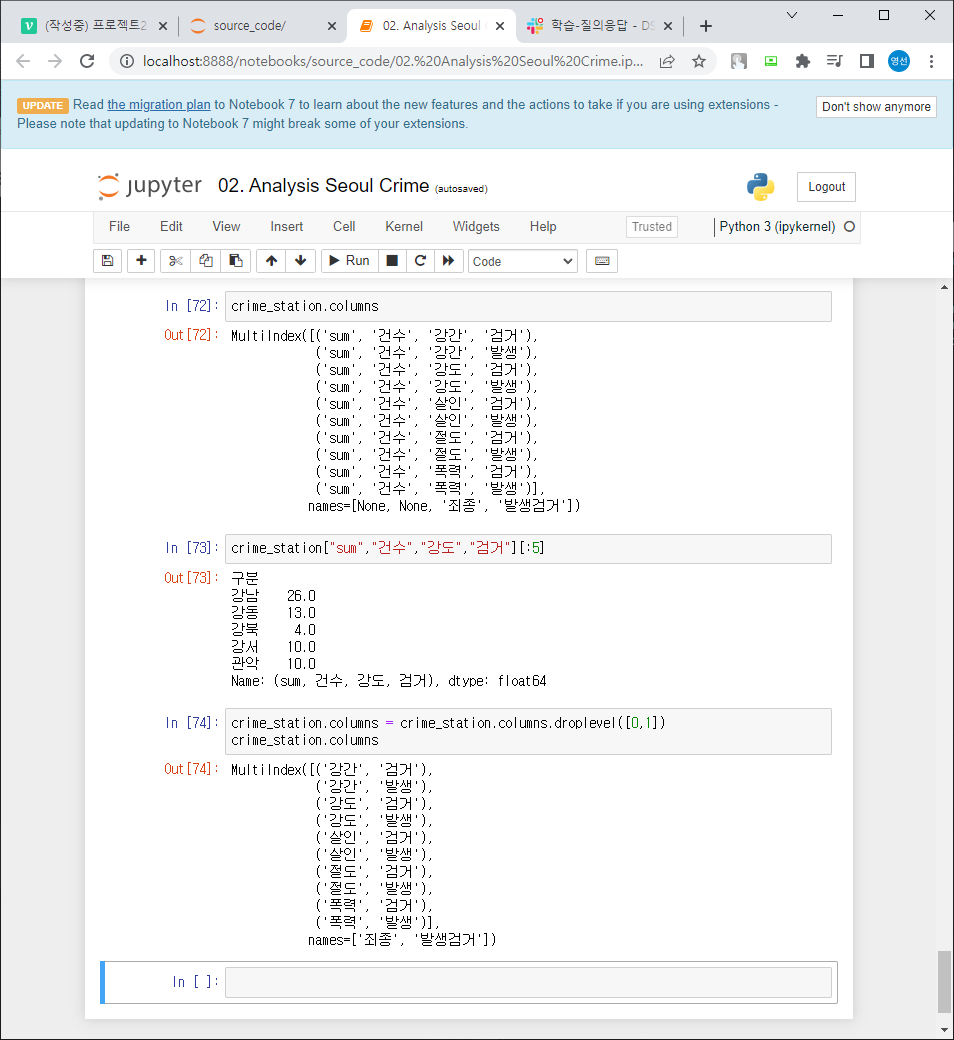This screenshot has height=1040, width=954.
Task: Open the migration plan link
Action: pos(159,105)
